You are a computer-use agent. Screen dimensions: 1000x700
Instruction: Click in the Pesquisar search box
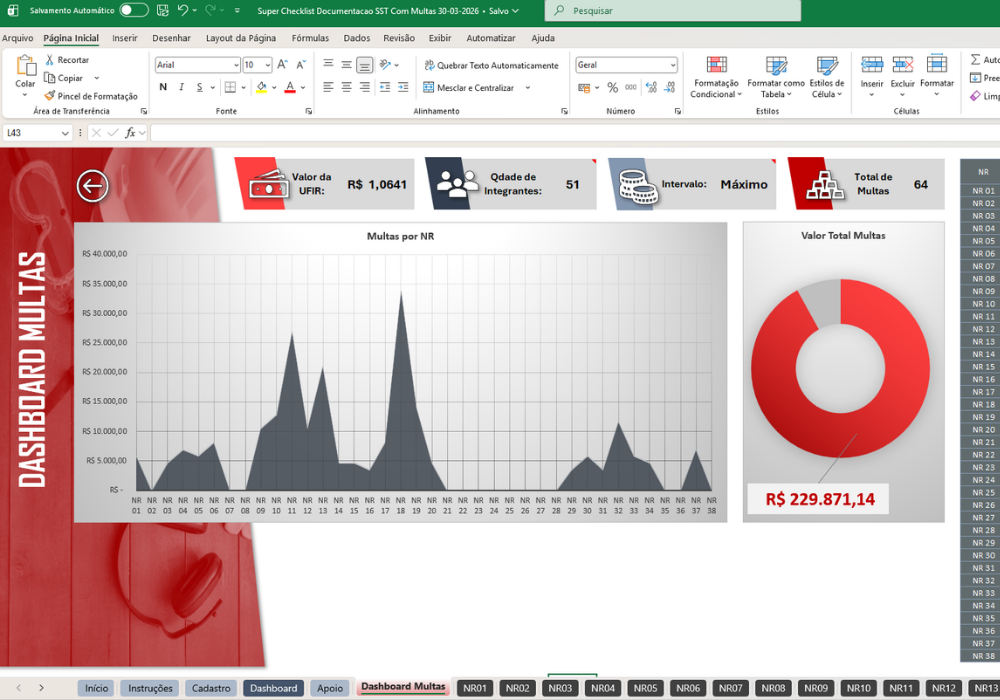(673, 10)
